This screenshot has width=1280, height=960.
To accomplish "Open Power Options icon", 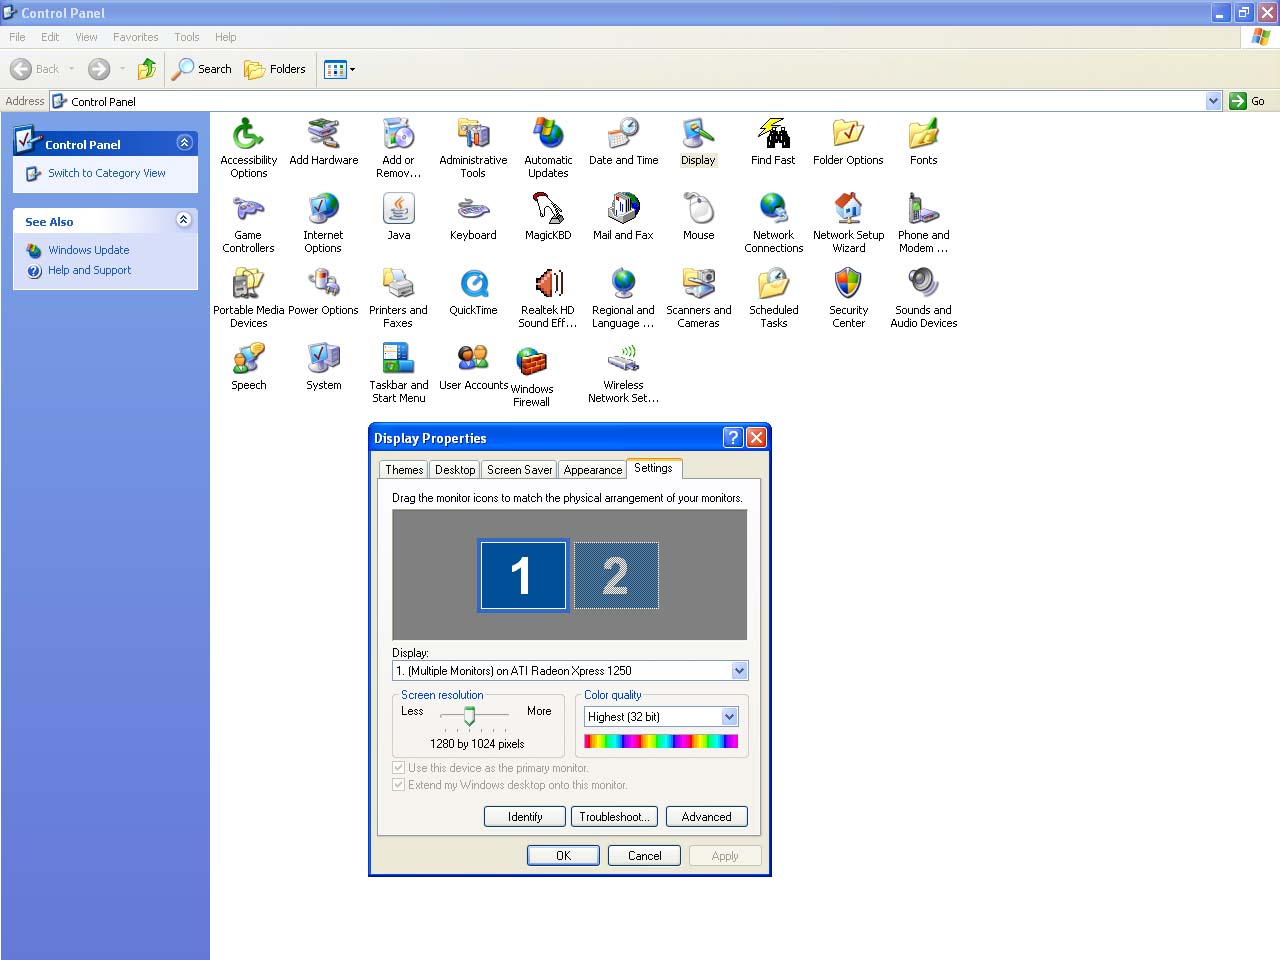I will click(x=323, y=284).
